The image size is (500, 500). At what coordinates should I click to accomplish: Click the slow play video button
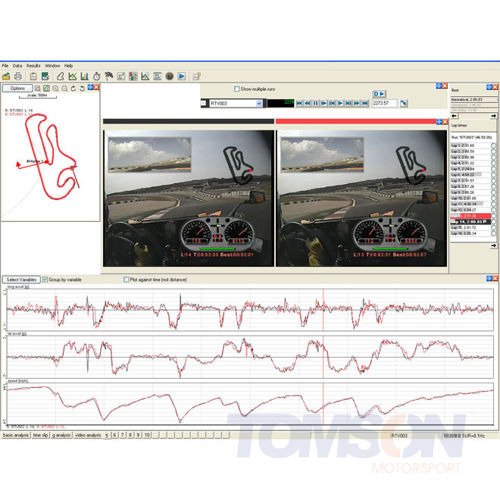[324, 103]
